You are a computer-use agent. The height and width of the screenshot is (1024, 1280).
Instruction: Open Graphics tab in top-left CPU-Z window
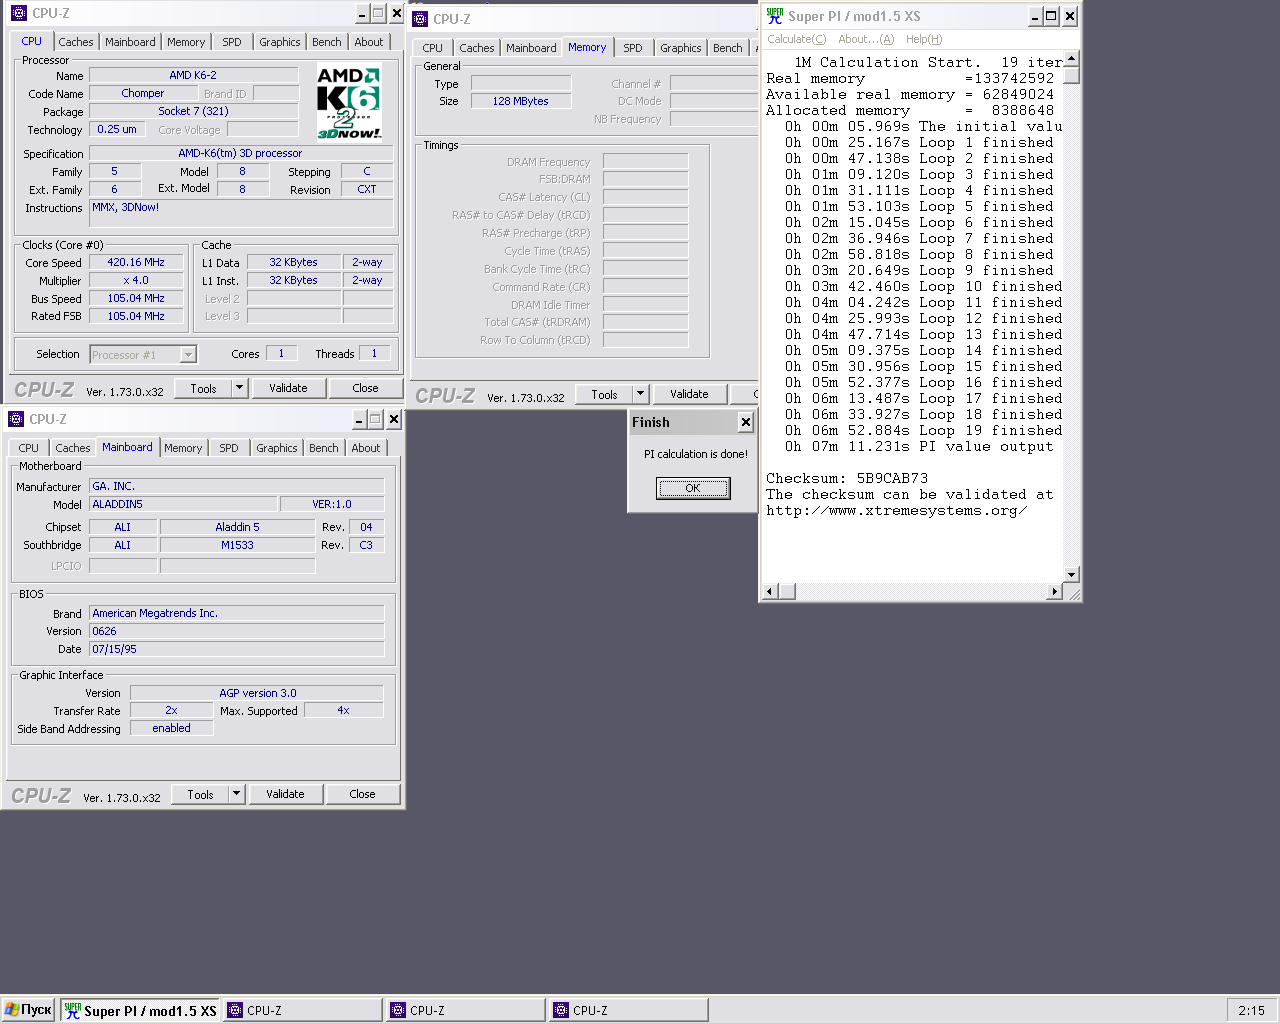(279, 42)
